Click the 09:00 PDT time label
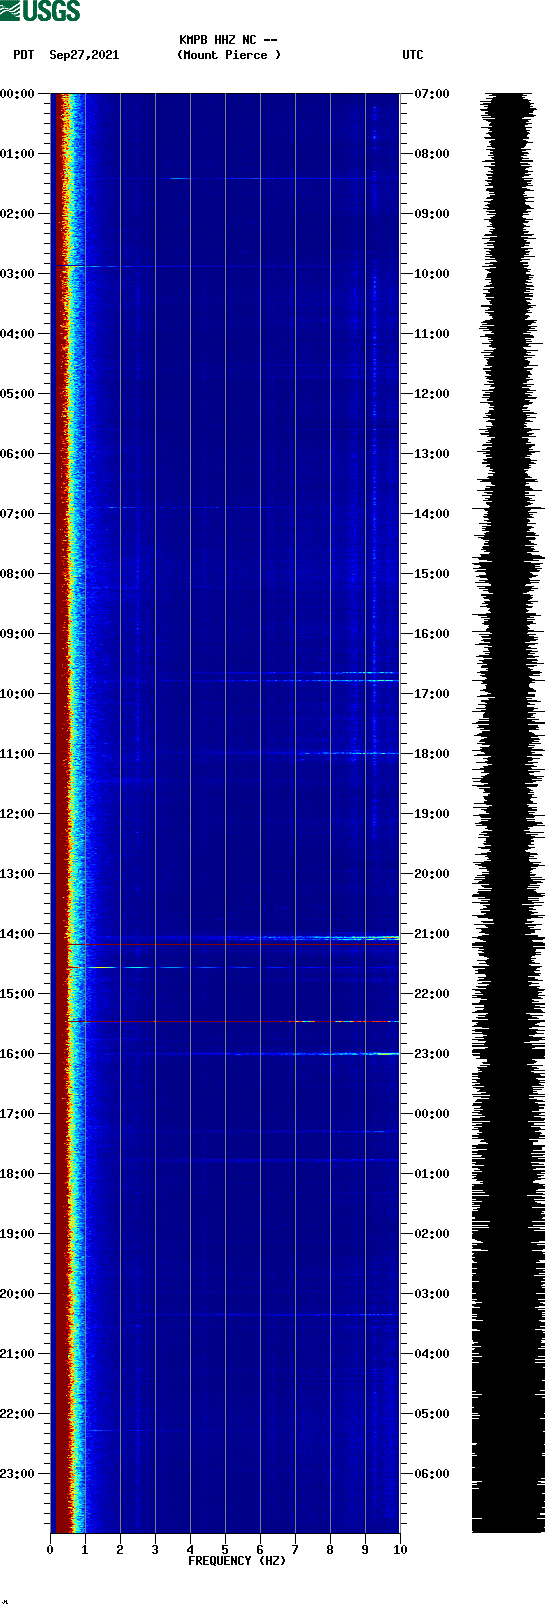Screen dimensions: 552x1613 coord(18,634)
